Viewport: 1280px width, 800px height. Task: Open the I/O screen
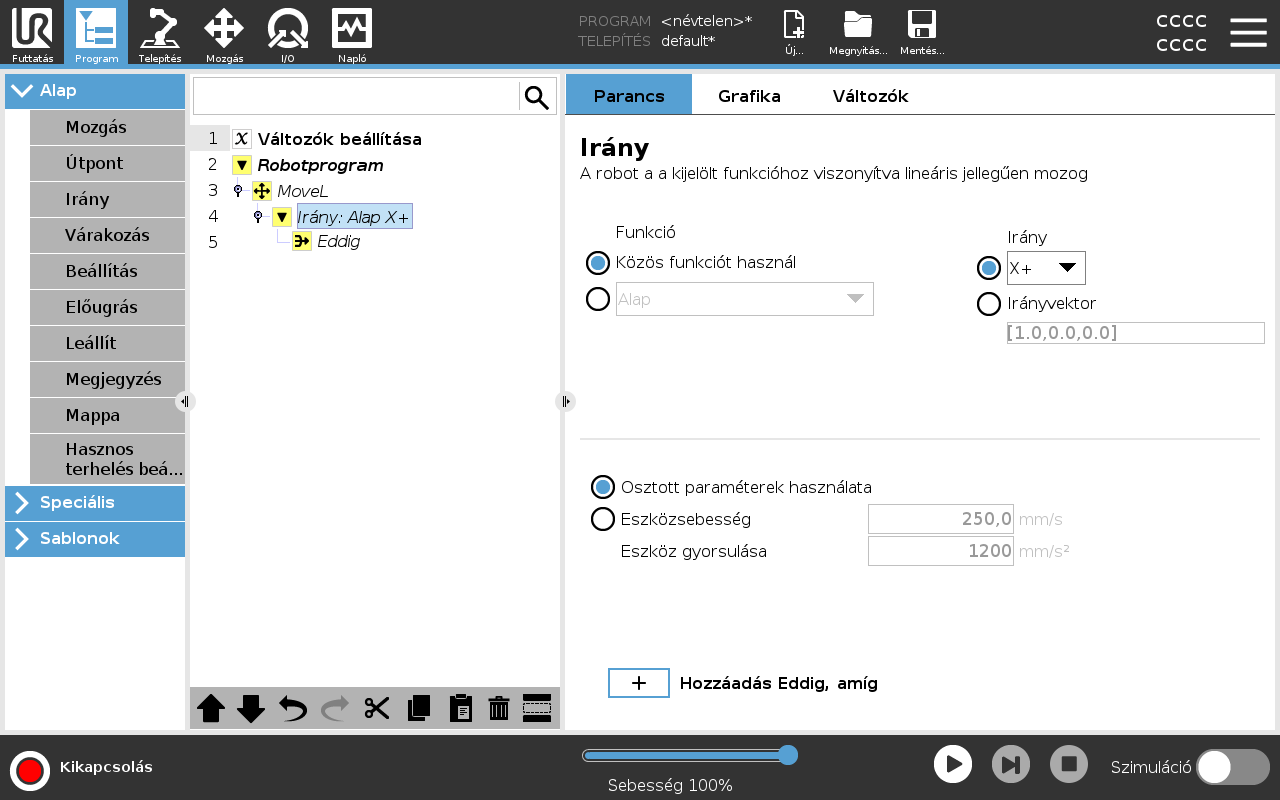pyautogui.click(x=287, y=32)
